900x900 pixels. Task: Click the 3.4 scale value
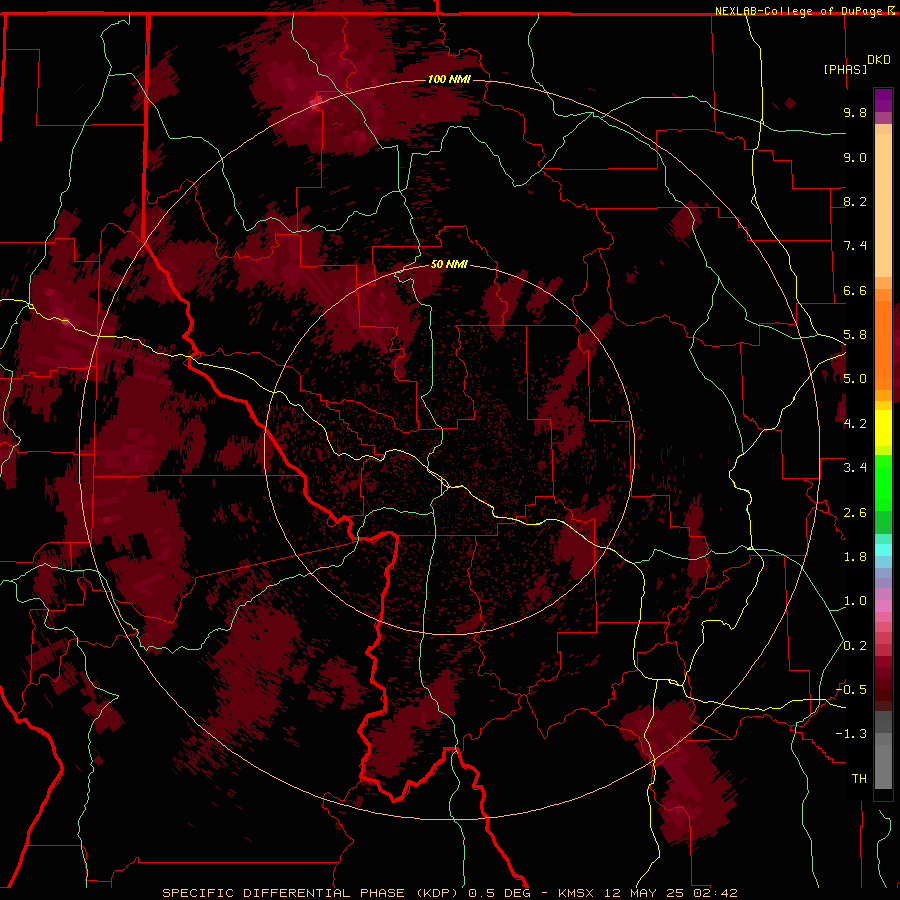pos(855,468)
